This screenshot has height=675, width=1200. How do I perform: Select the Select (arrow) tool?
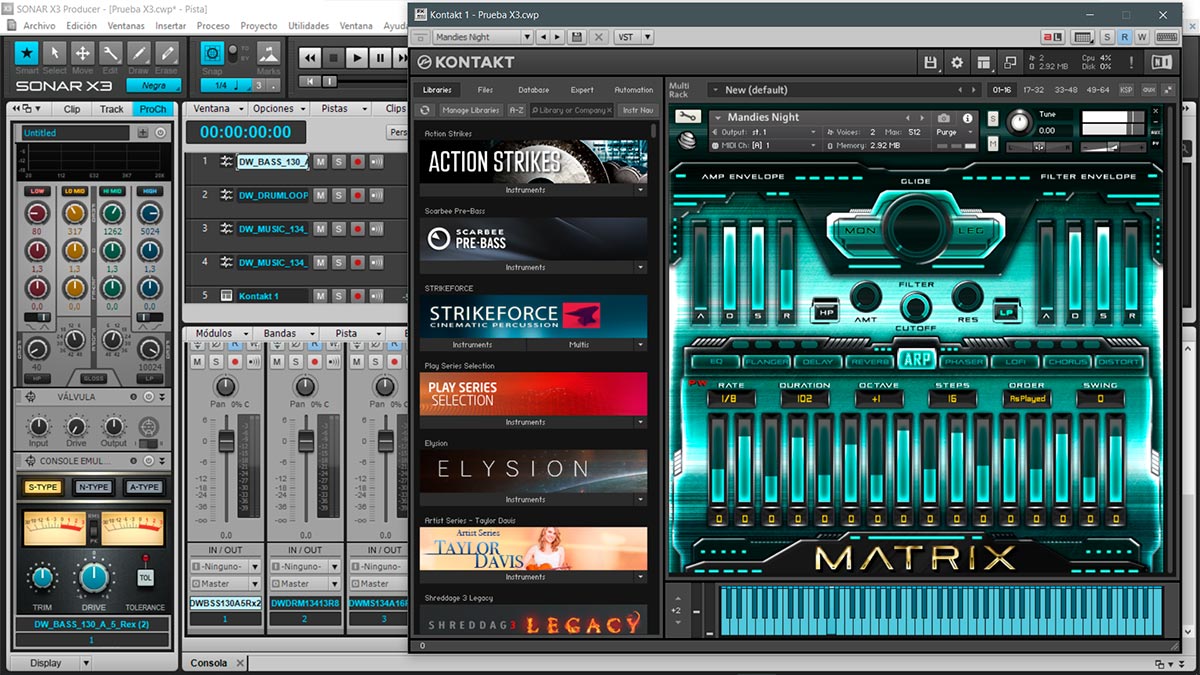(55, 53)
